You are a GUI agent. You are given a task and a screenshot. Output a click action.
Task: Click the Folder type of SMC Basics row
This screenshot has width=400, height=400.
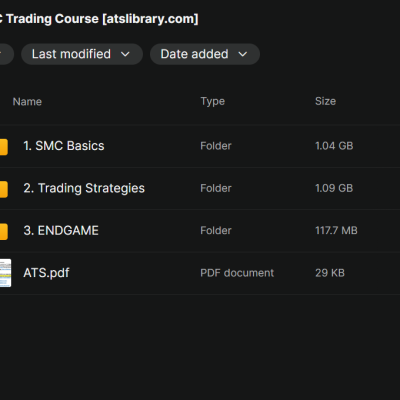(x=216, y=146)
